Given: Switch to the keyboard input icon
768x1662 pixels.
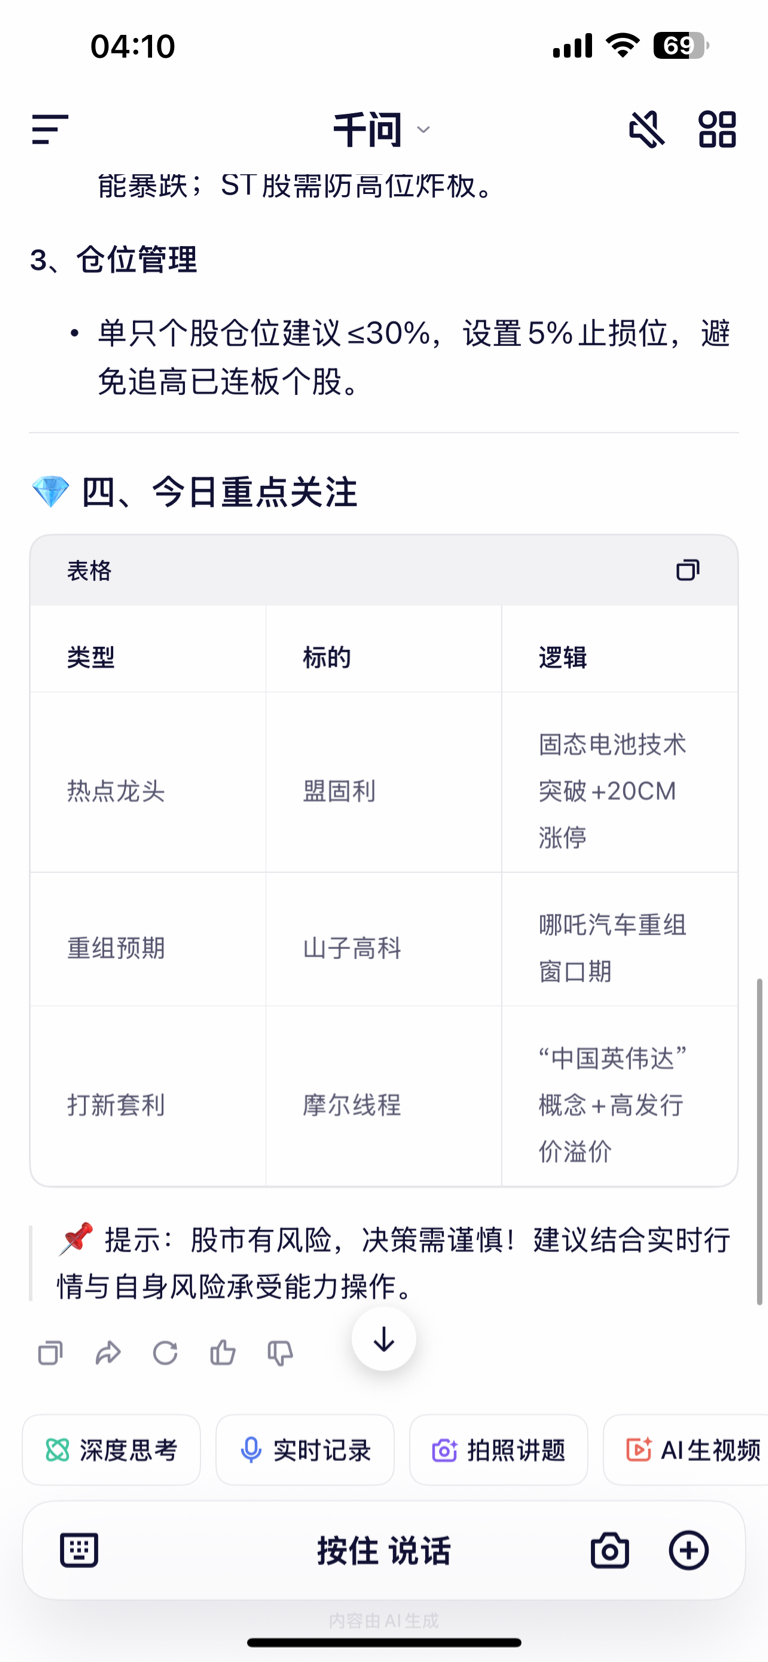Looking at the screenshot, I should [79, 1550].
